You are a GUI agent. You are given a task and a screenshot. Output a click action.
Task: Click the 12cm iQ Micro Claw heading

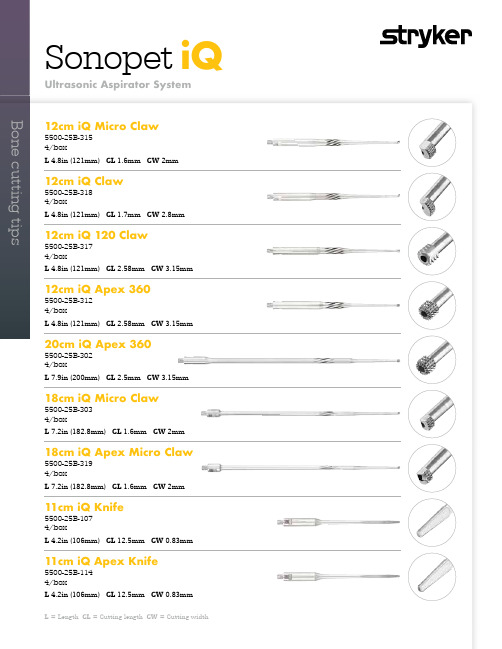click(x=102, y=126)
